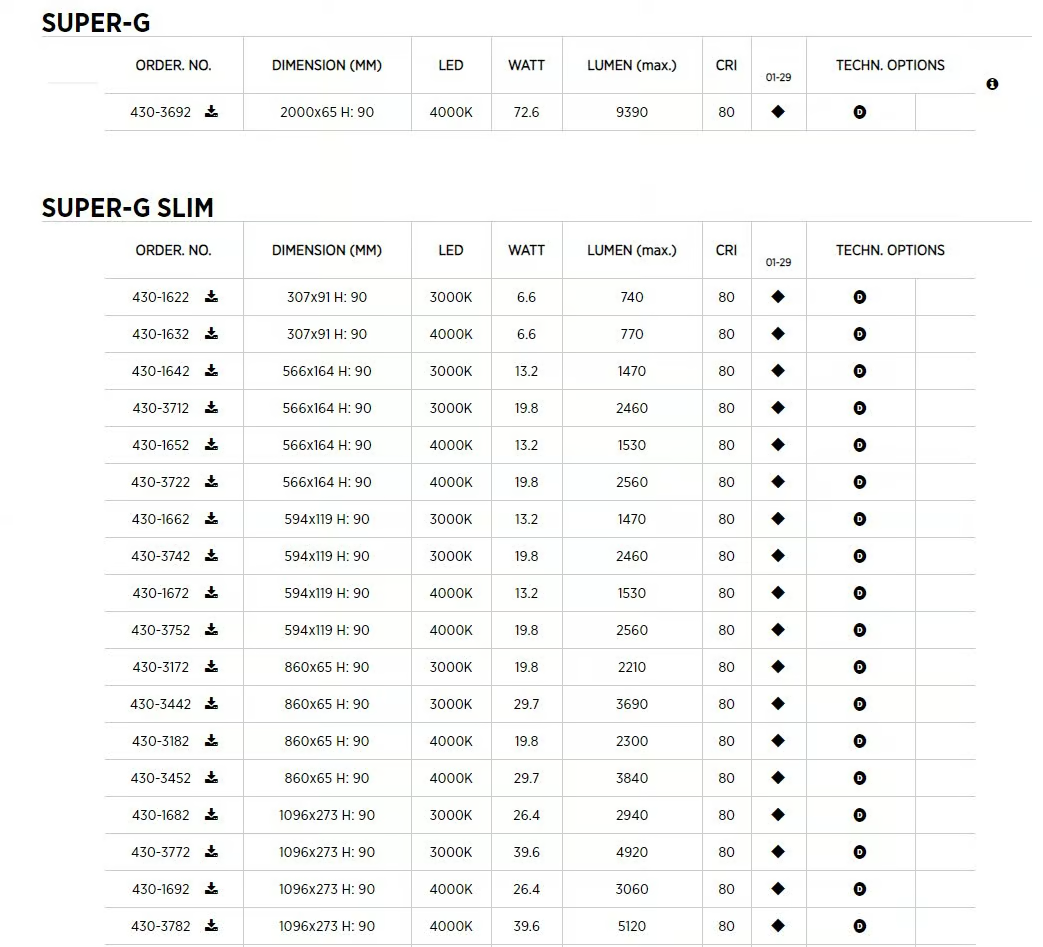The width and height of the screenshot is (1043, 947).
Task: Click dimension 860x65 H: 90 in row 430-3172
Action: coord(327,667)
